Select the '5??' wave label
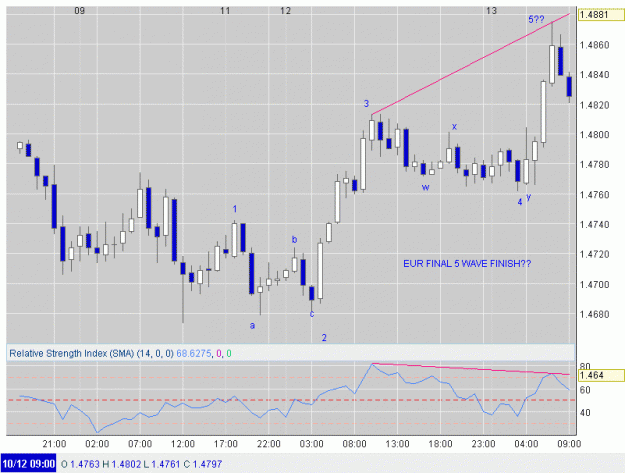The width and height of the screenshot is (625, 473). tap(536, 19)
